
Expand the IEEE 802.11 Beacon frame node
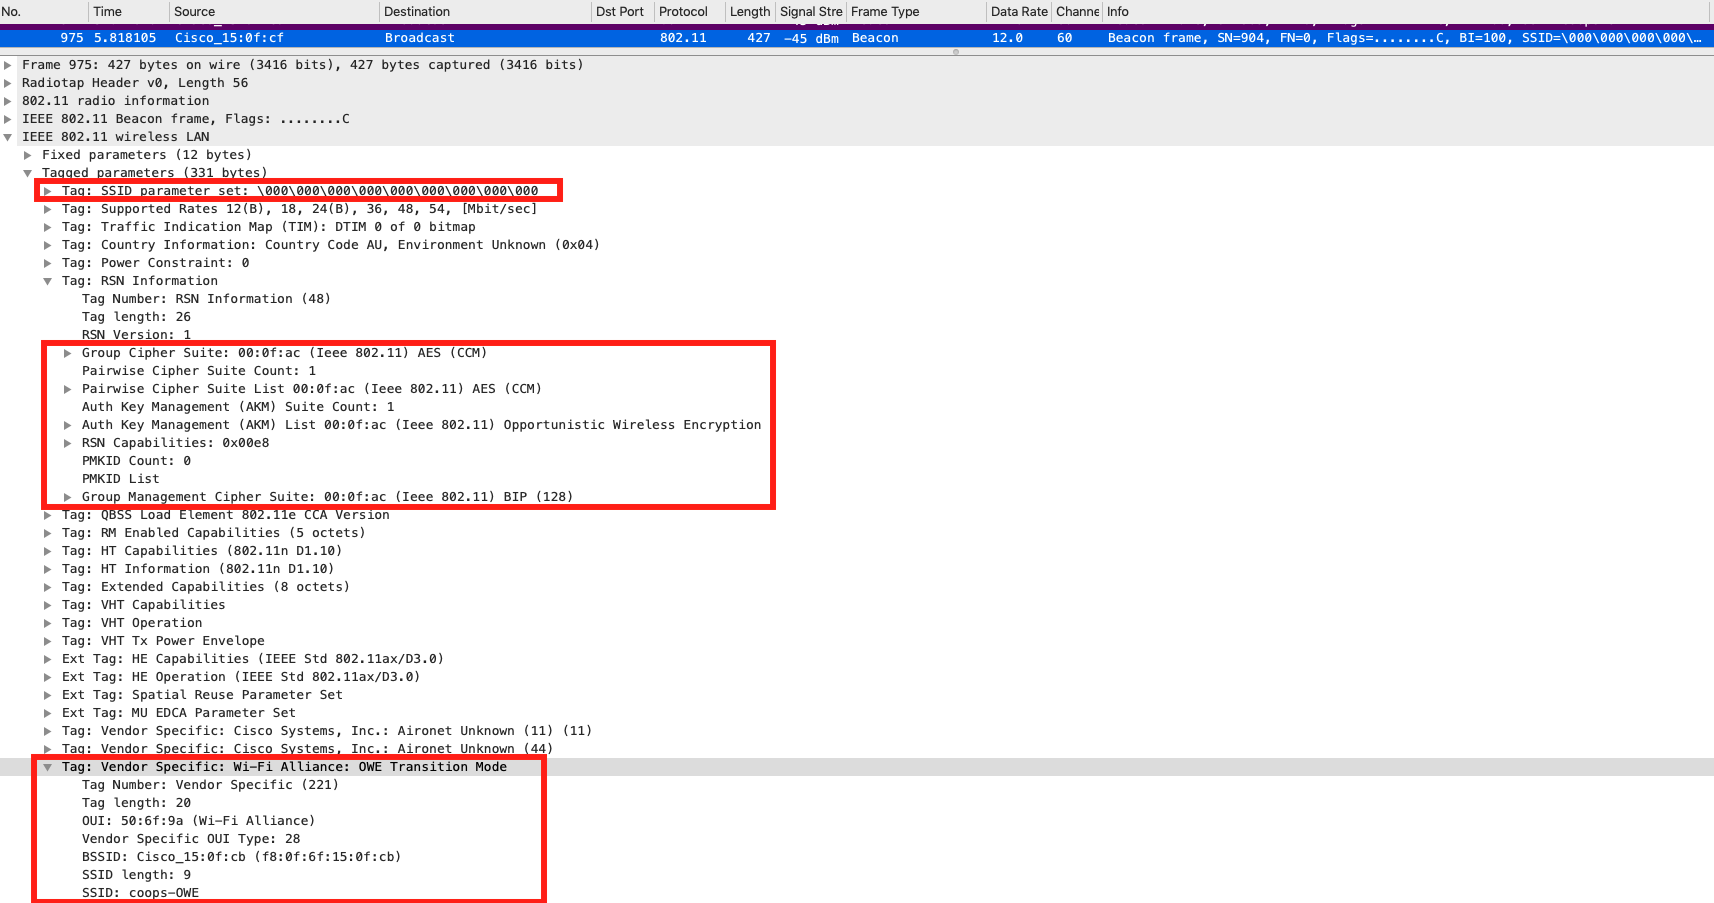(x=10, y=118)
